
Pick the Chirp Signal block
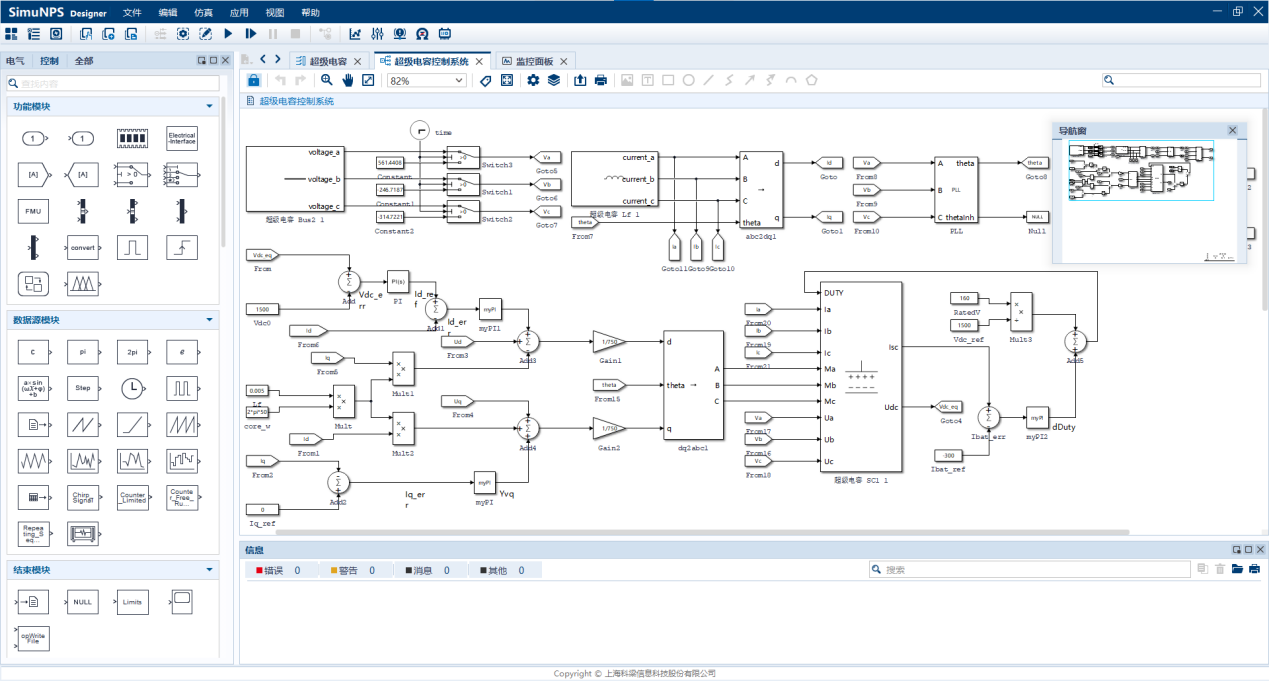click(83, 497)
